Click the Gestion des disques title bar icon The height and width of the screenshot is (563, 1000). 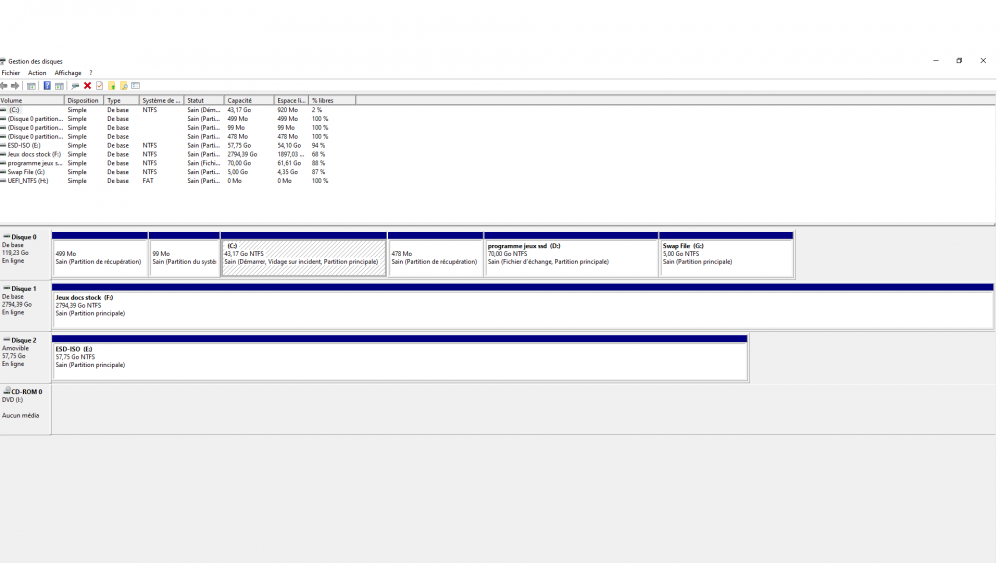click(3, 61)
